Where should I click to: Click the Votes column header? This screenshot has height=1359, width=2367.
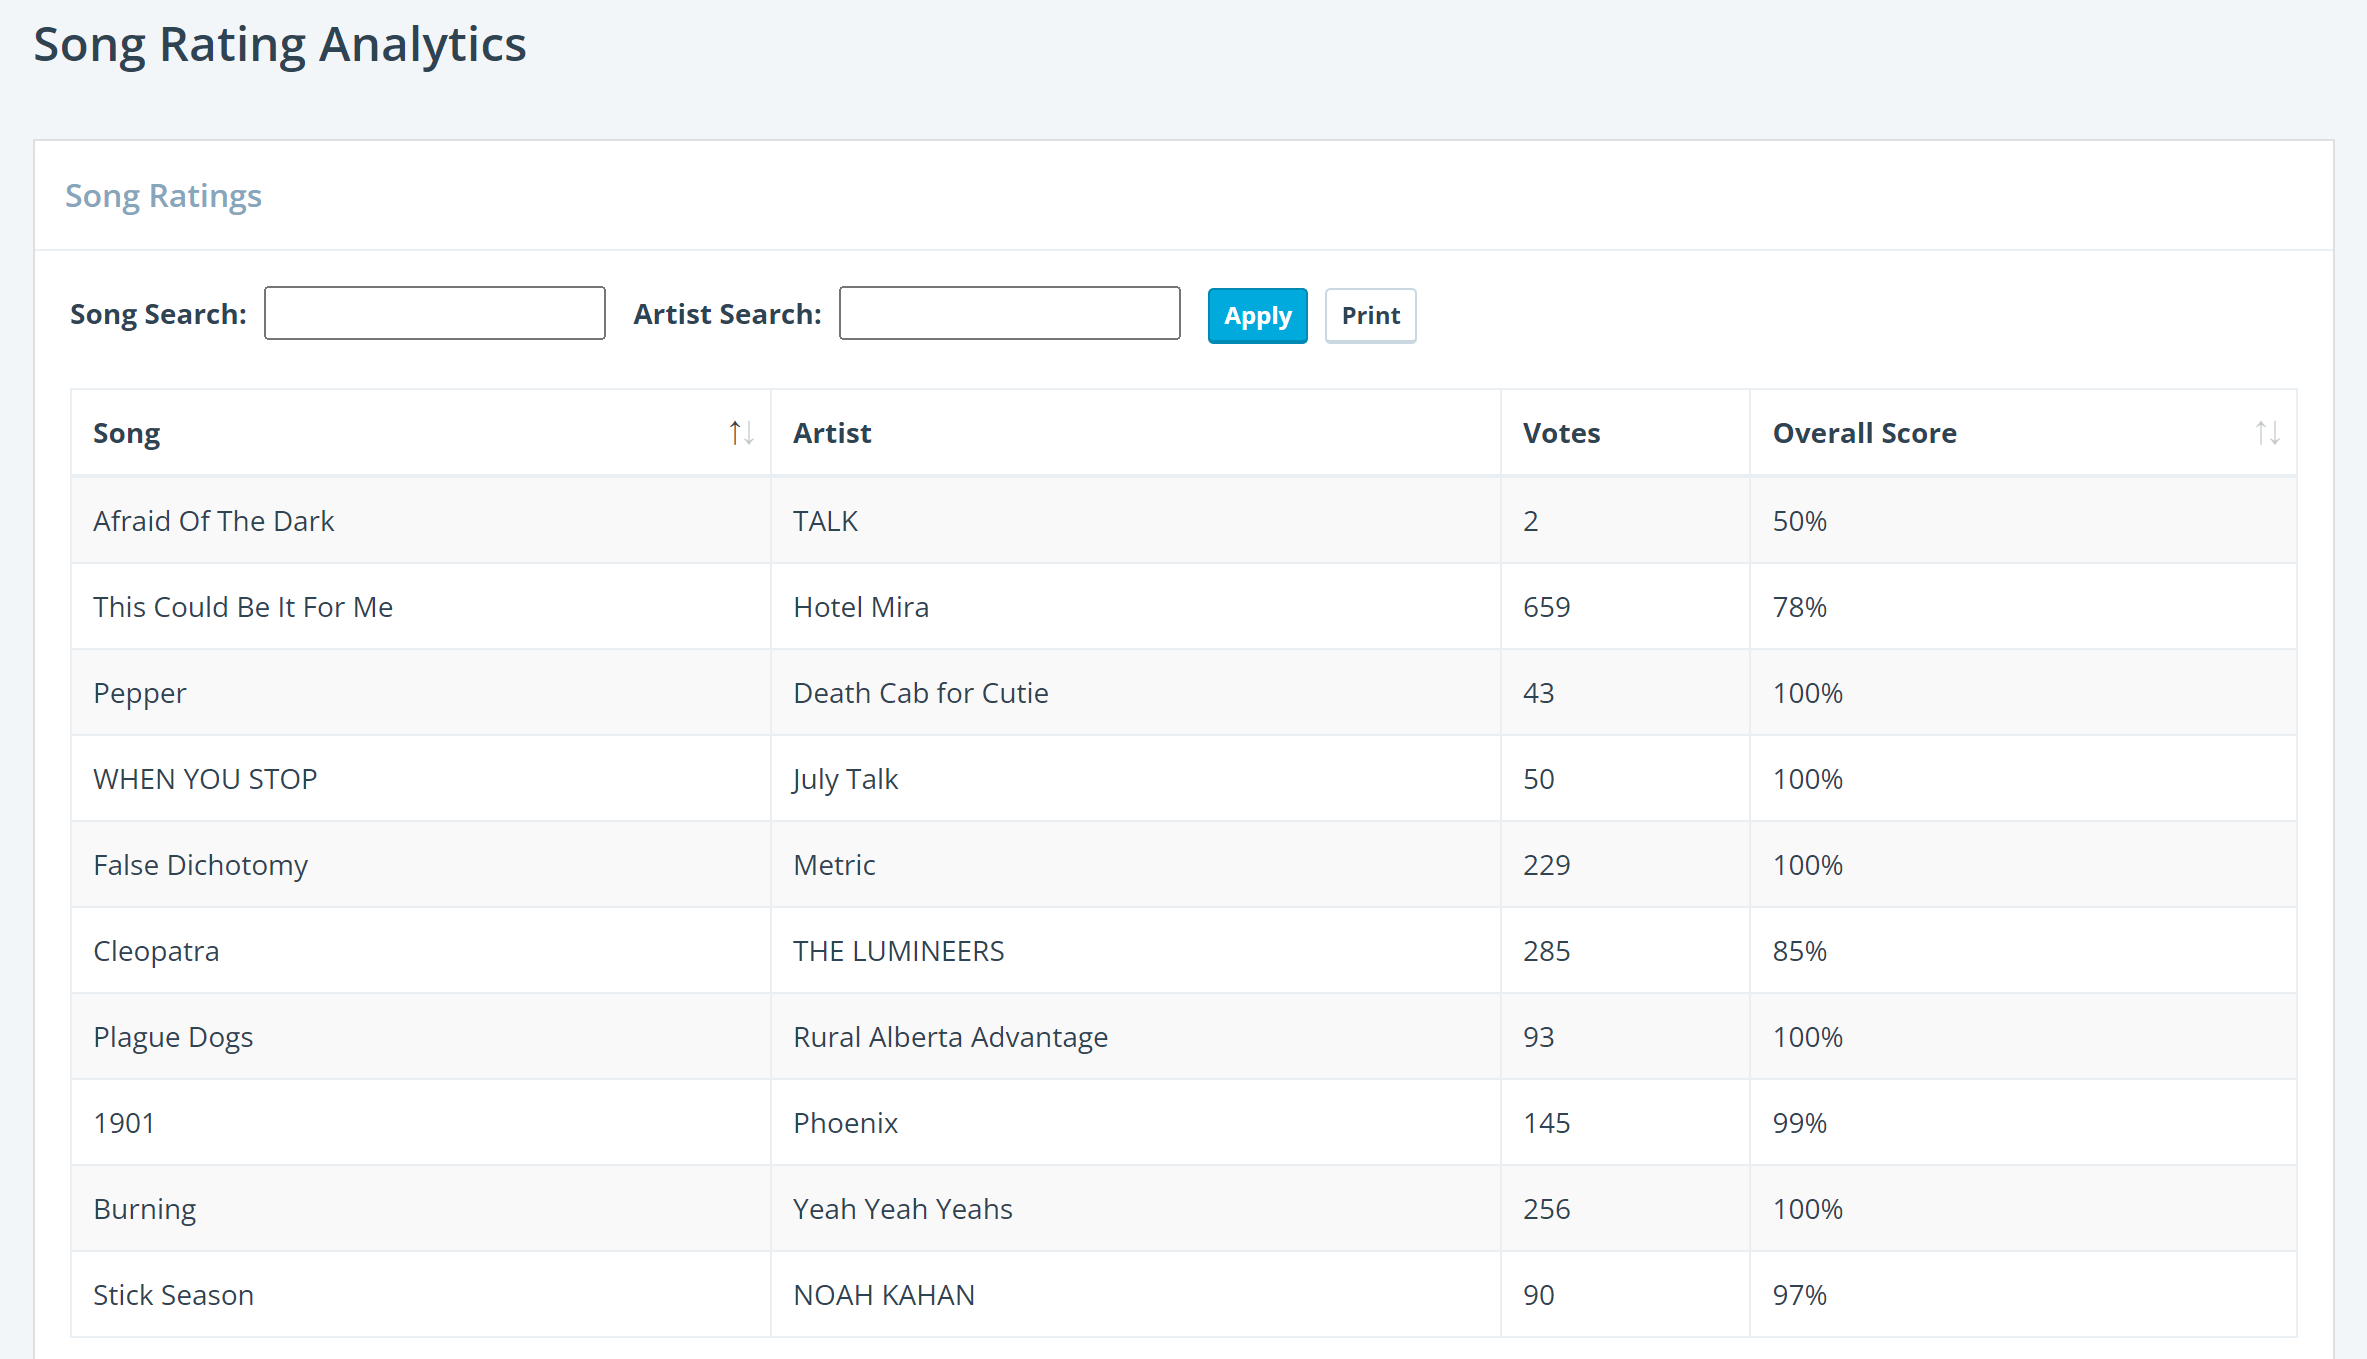(1625, 433)
